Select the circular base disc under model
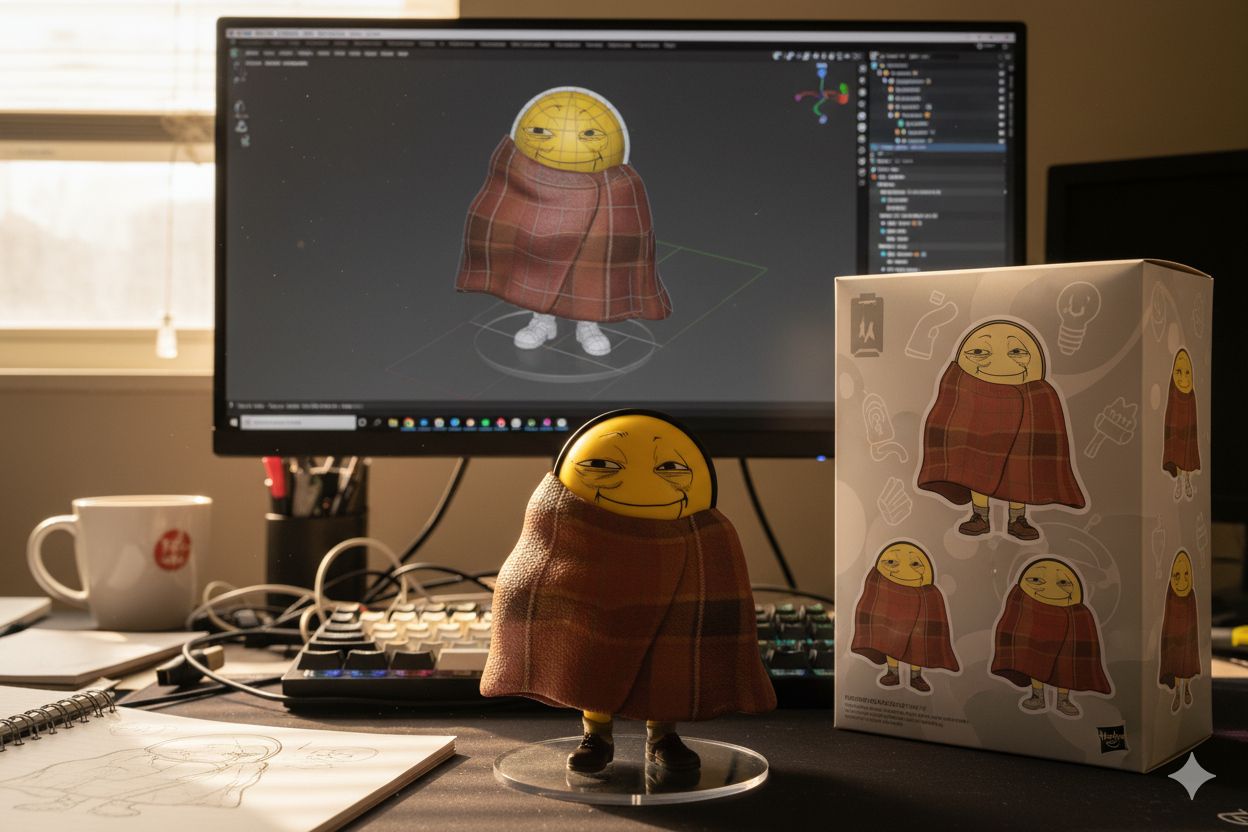 tap(566, 348)
